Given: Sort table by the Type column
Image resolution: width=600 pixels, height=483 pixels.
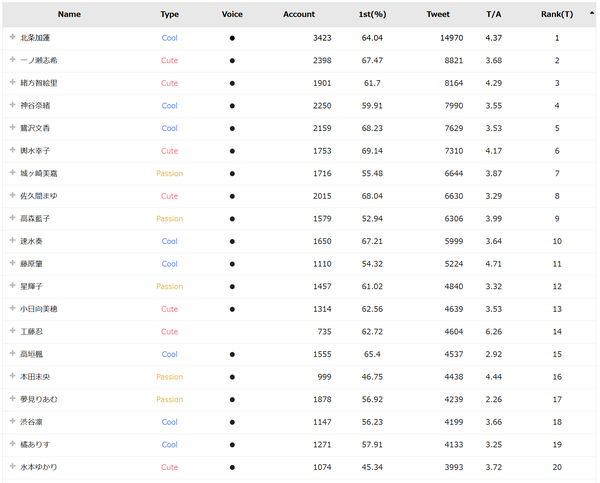Looking at the screenshot, I should (170, 14).
